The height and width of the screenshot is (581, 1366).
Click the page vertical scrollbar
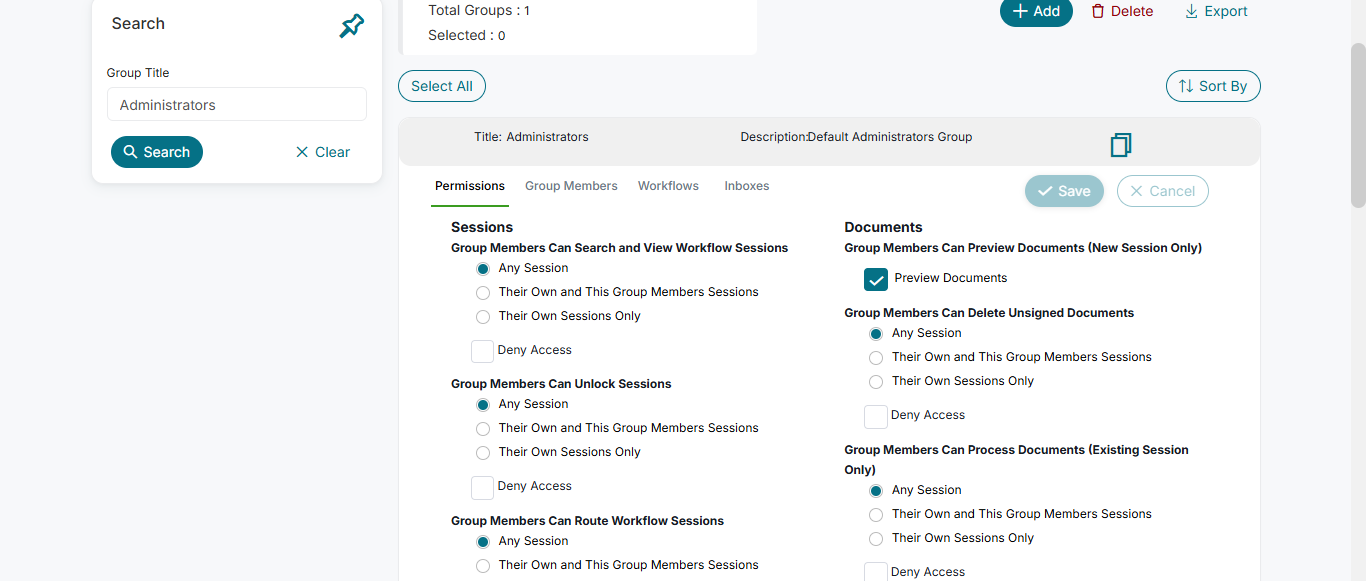pyautogui.click(x=1358, y=125)
